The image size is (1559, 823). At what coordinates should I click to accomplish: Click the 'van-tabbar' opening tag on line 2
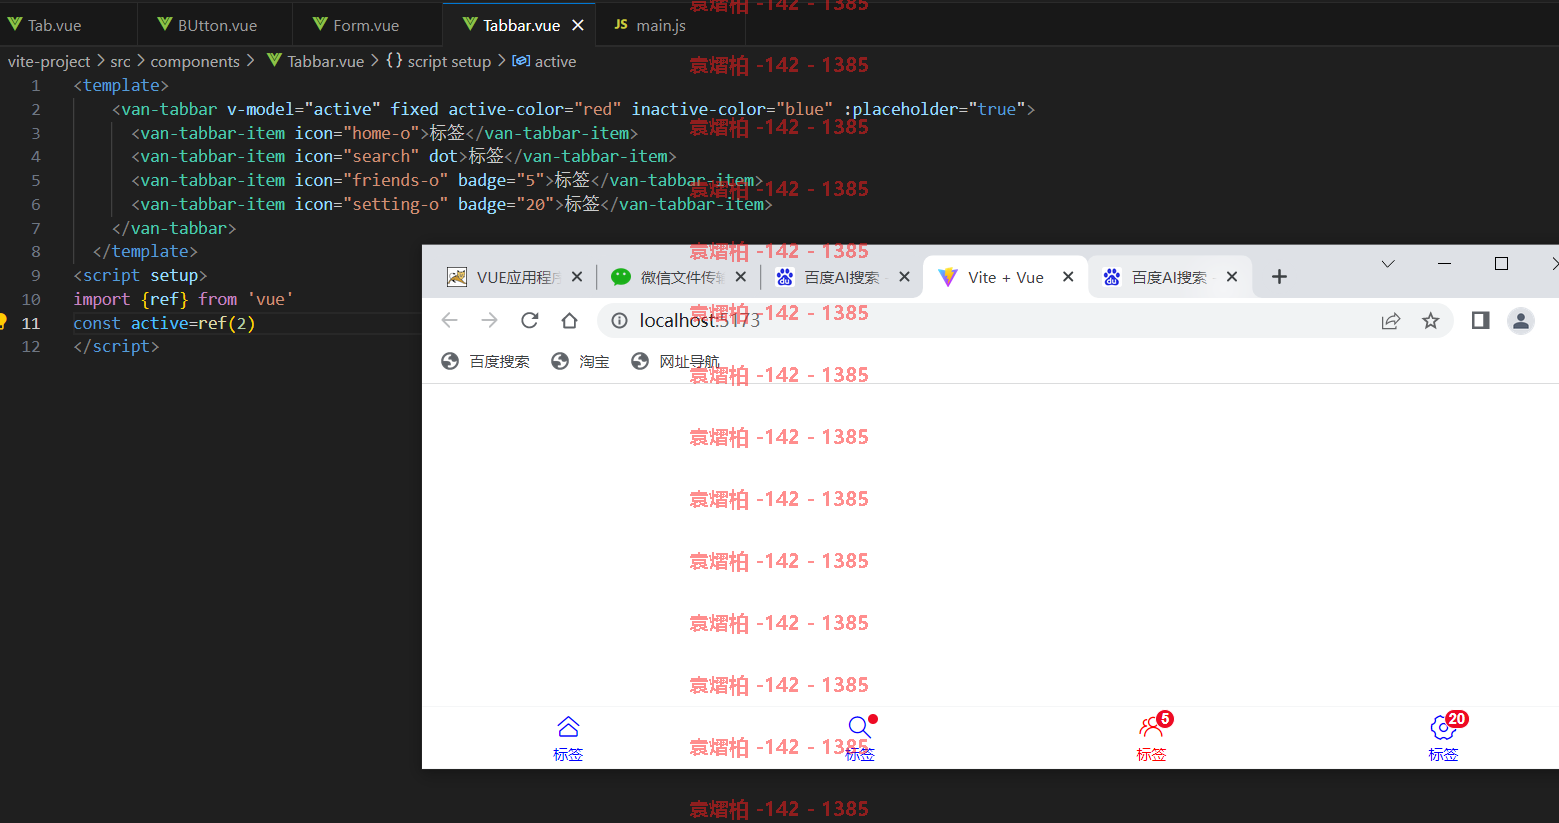169,109
